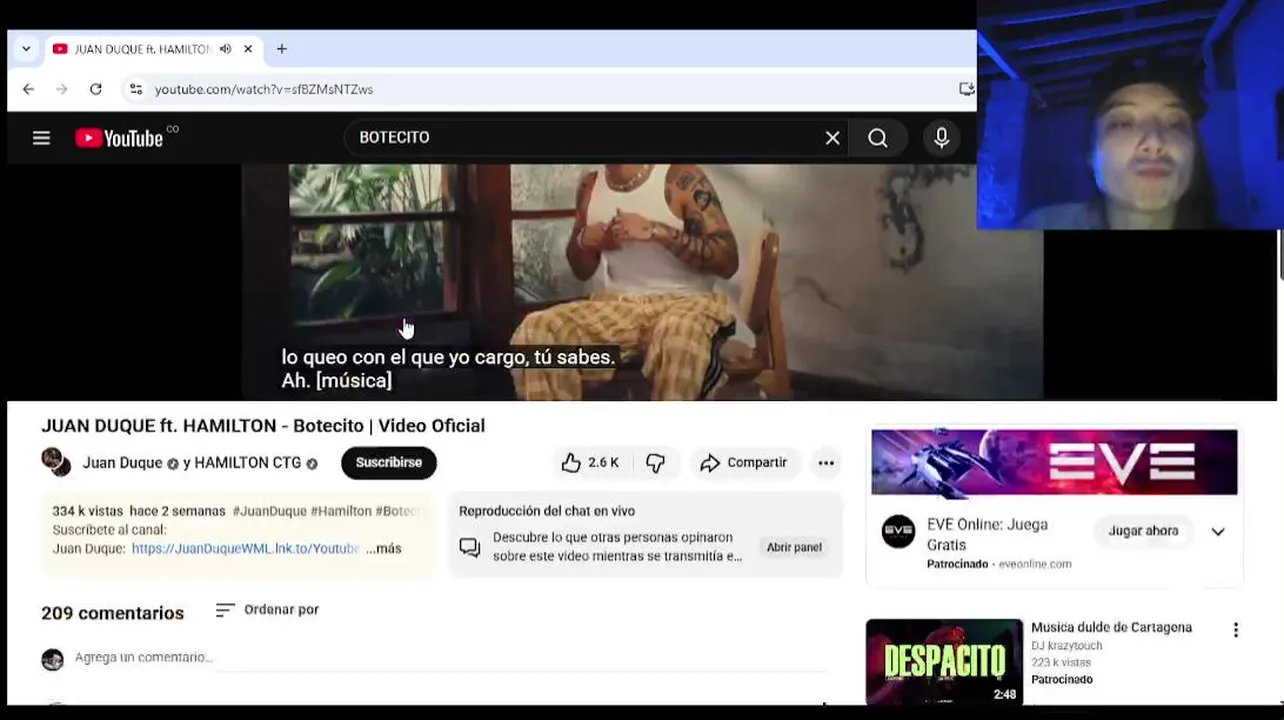Open the tab search dropdown arrow
The width and height of the screenshot is (1284, 720).
tap(26, 49)
